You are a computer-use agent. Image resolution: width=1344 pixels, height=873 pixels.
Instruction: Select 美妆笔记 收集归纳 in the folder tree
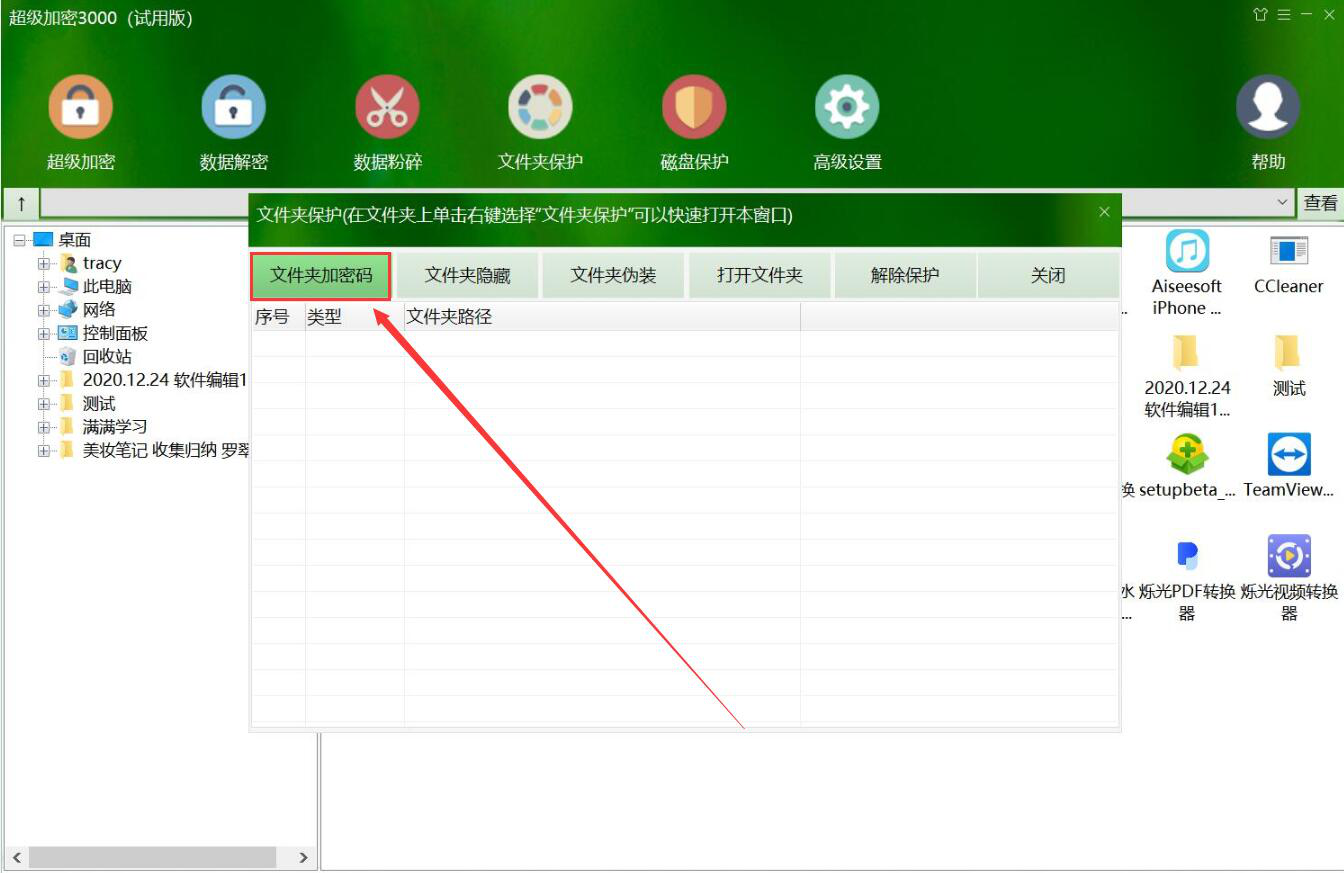click(x=165, y=450)
